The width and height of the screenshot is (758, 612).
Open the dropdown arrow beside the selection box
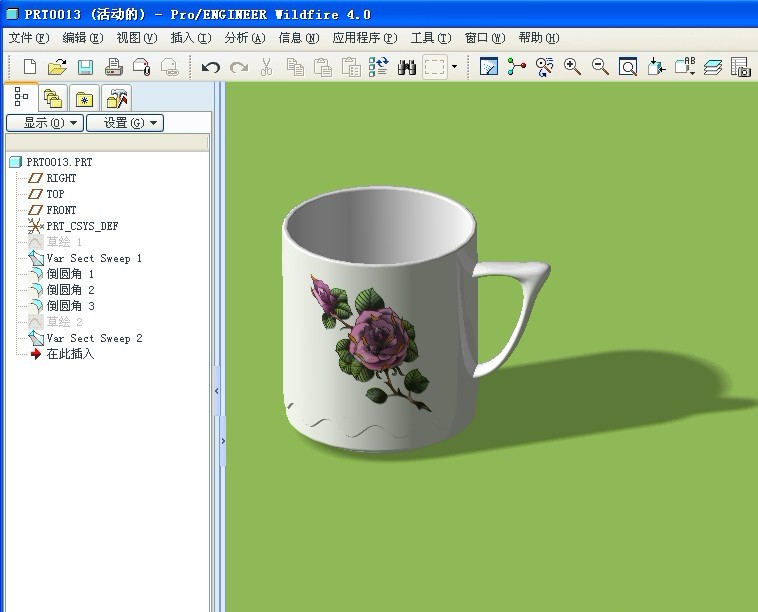[x=454, y=66]
